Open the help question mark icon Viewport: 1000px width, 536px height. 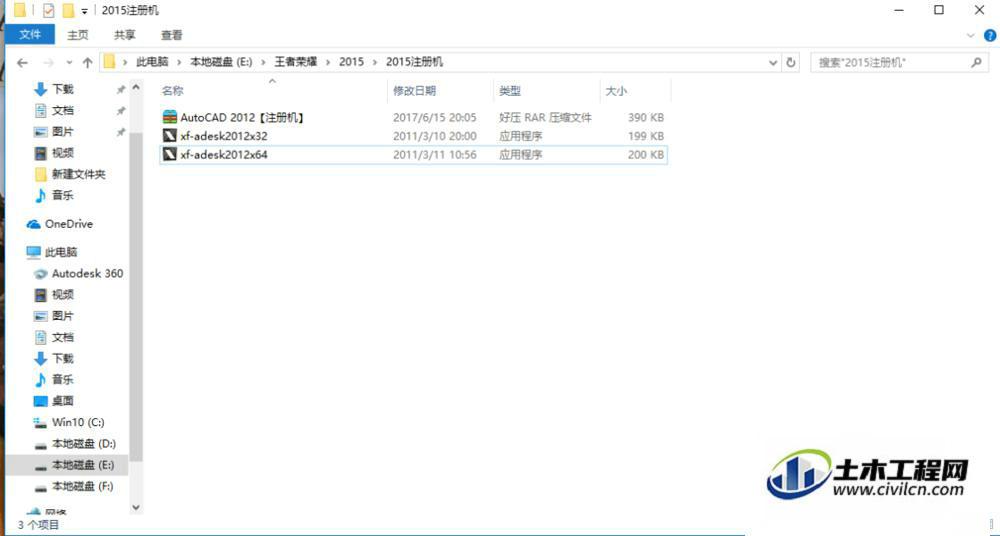coord(990,36)
